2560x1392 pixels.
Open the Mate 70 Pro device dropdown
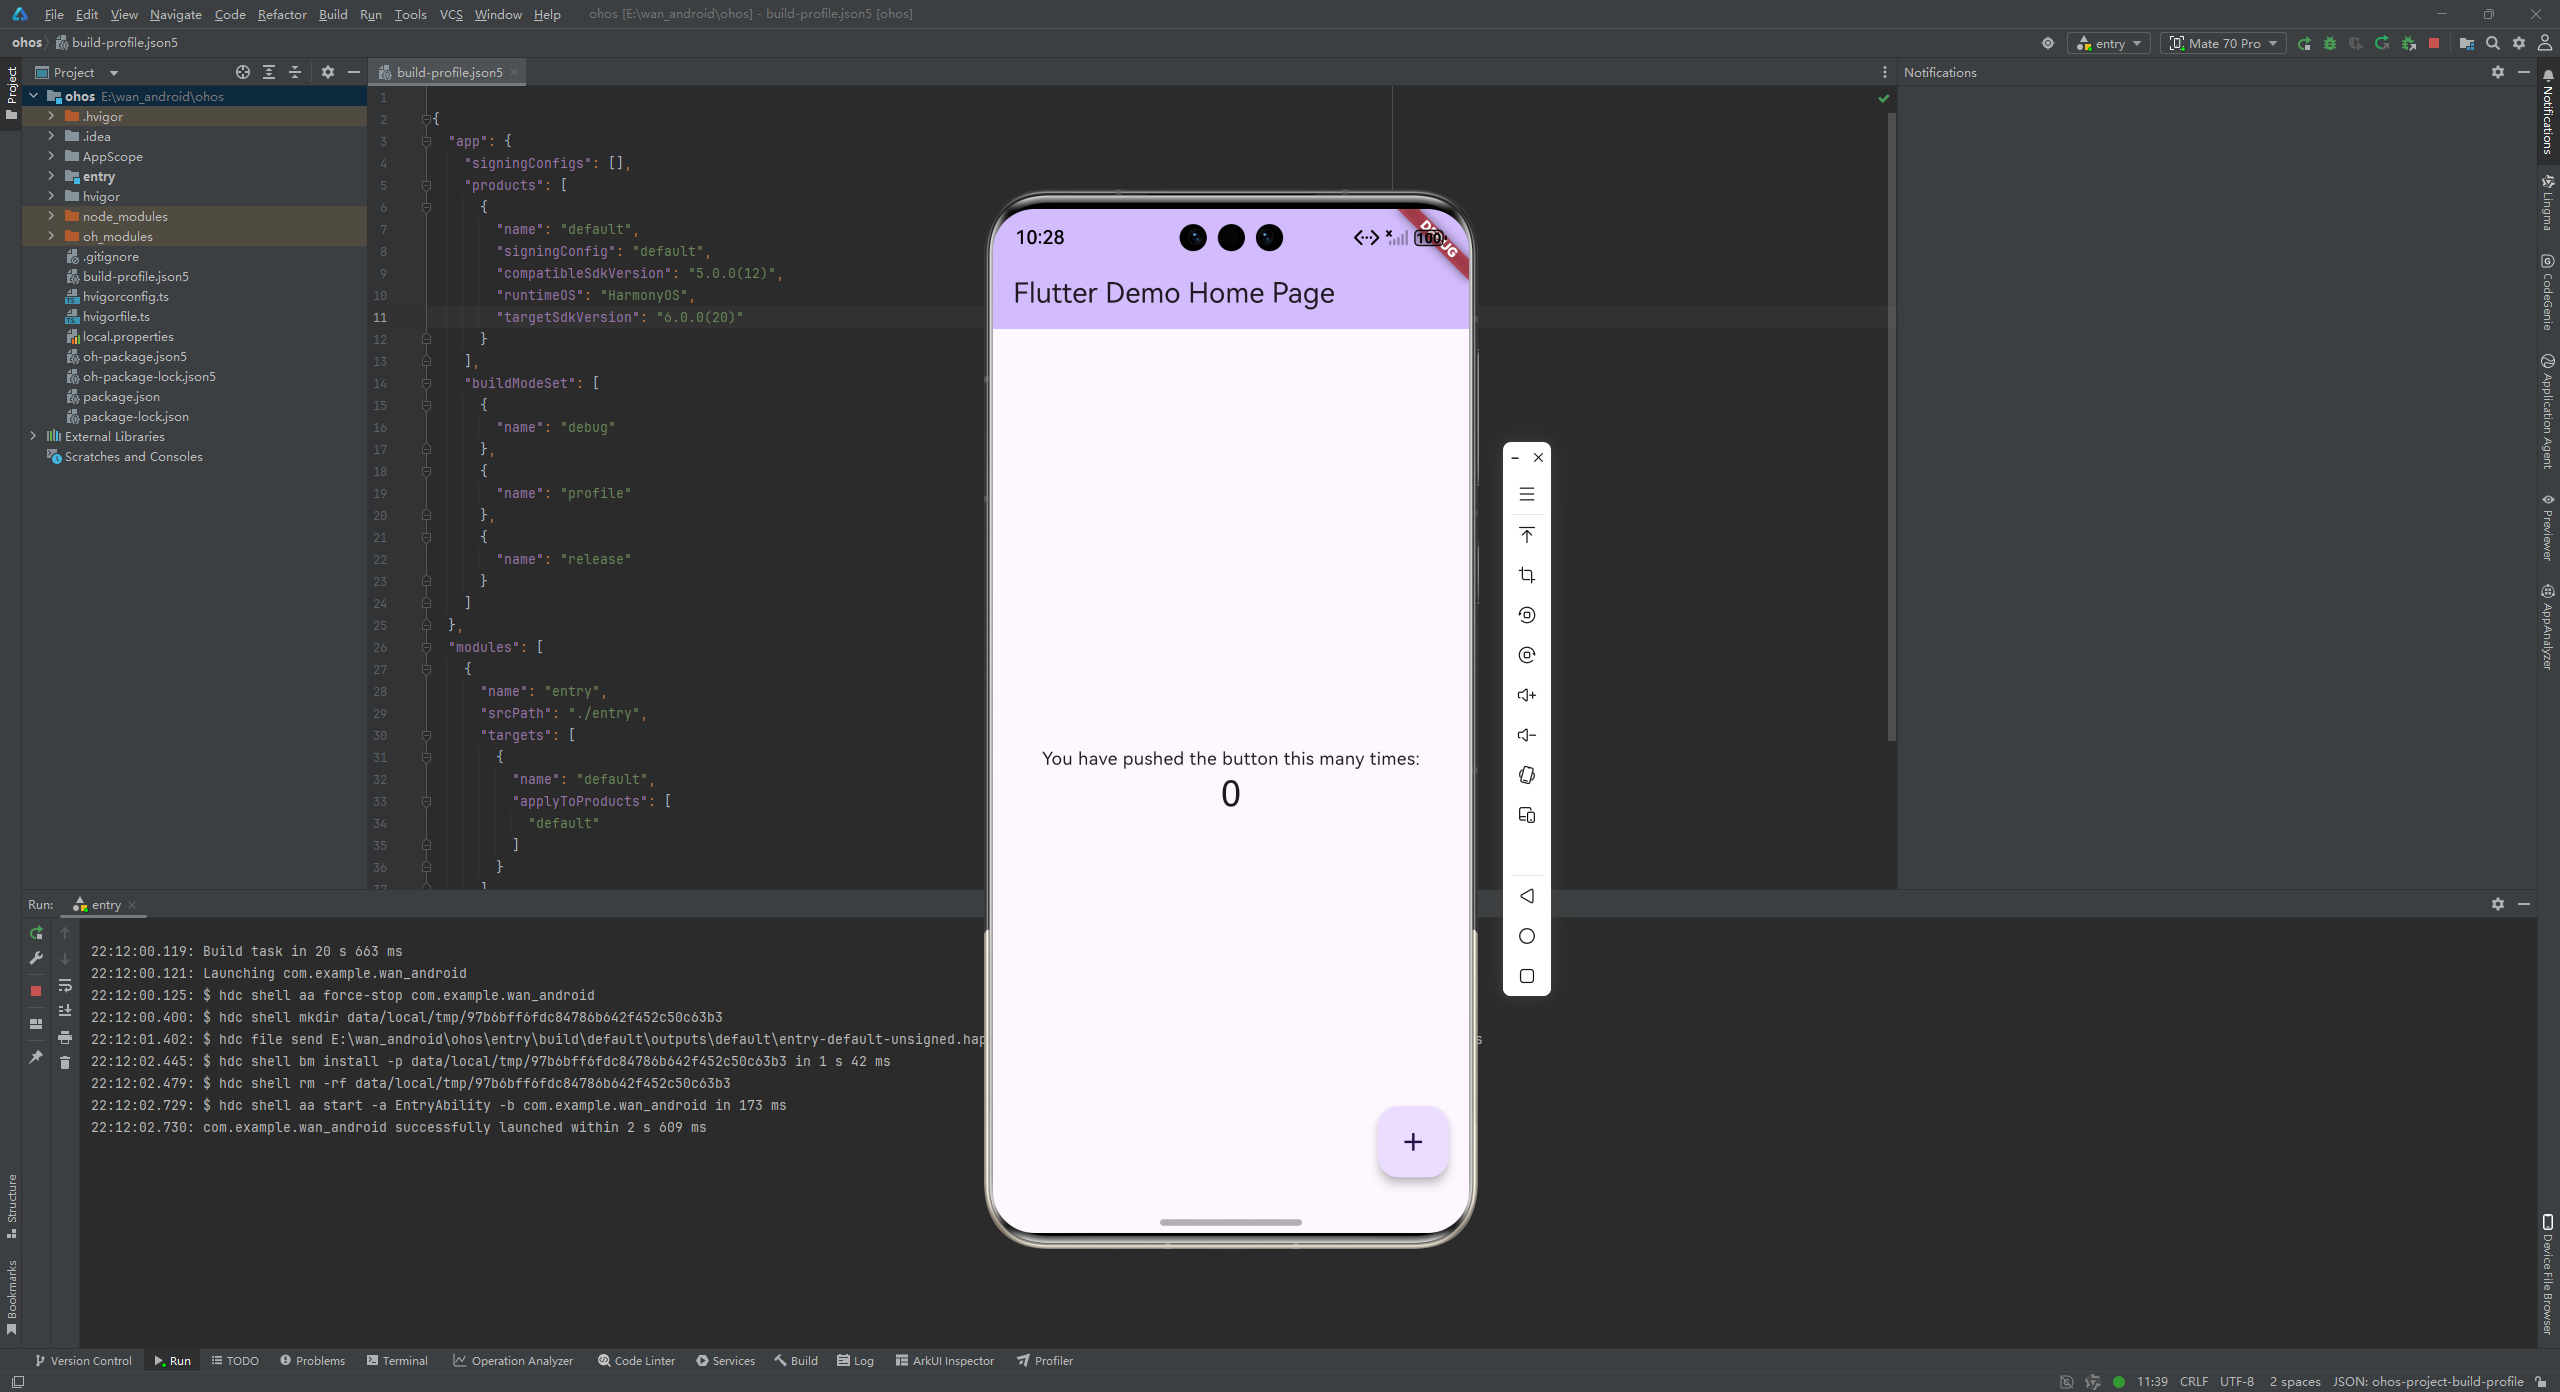point(2224,43)
